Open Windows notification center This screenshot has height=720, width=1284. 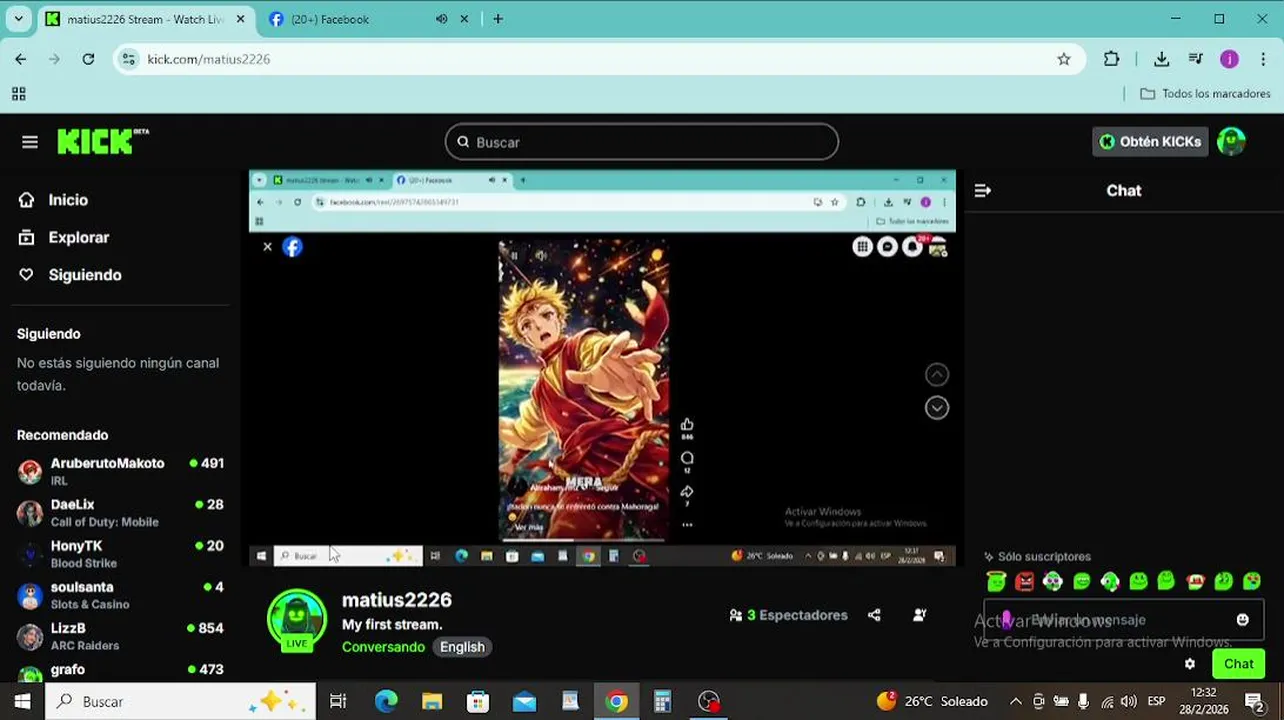1255,702
